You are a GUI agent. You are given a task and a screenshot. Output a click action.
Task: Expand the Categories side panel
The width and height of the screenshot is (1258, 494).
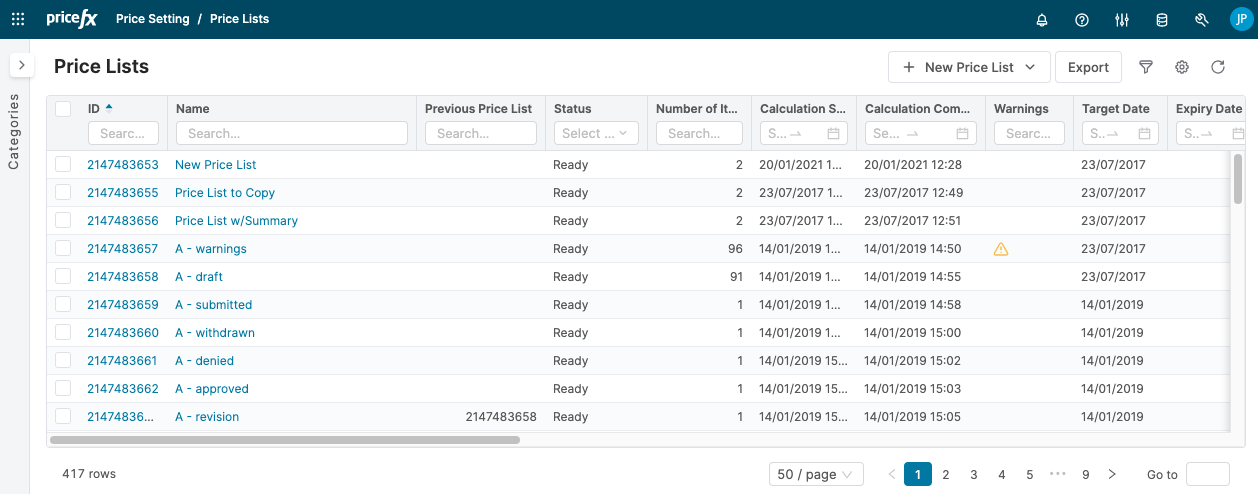tap(21, 64)
